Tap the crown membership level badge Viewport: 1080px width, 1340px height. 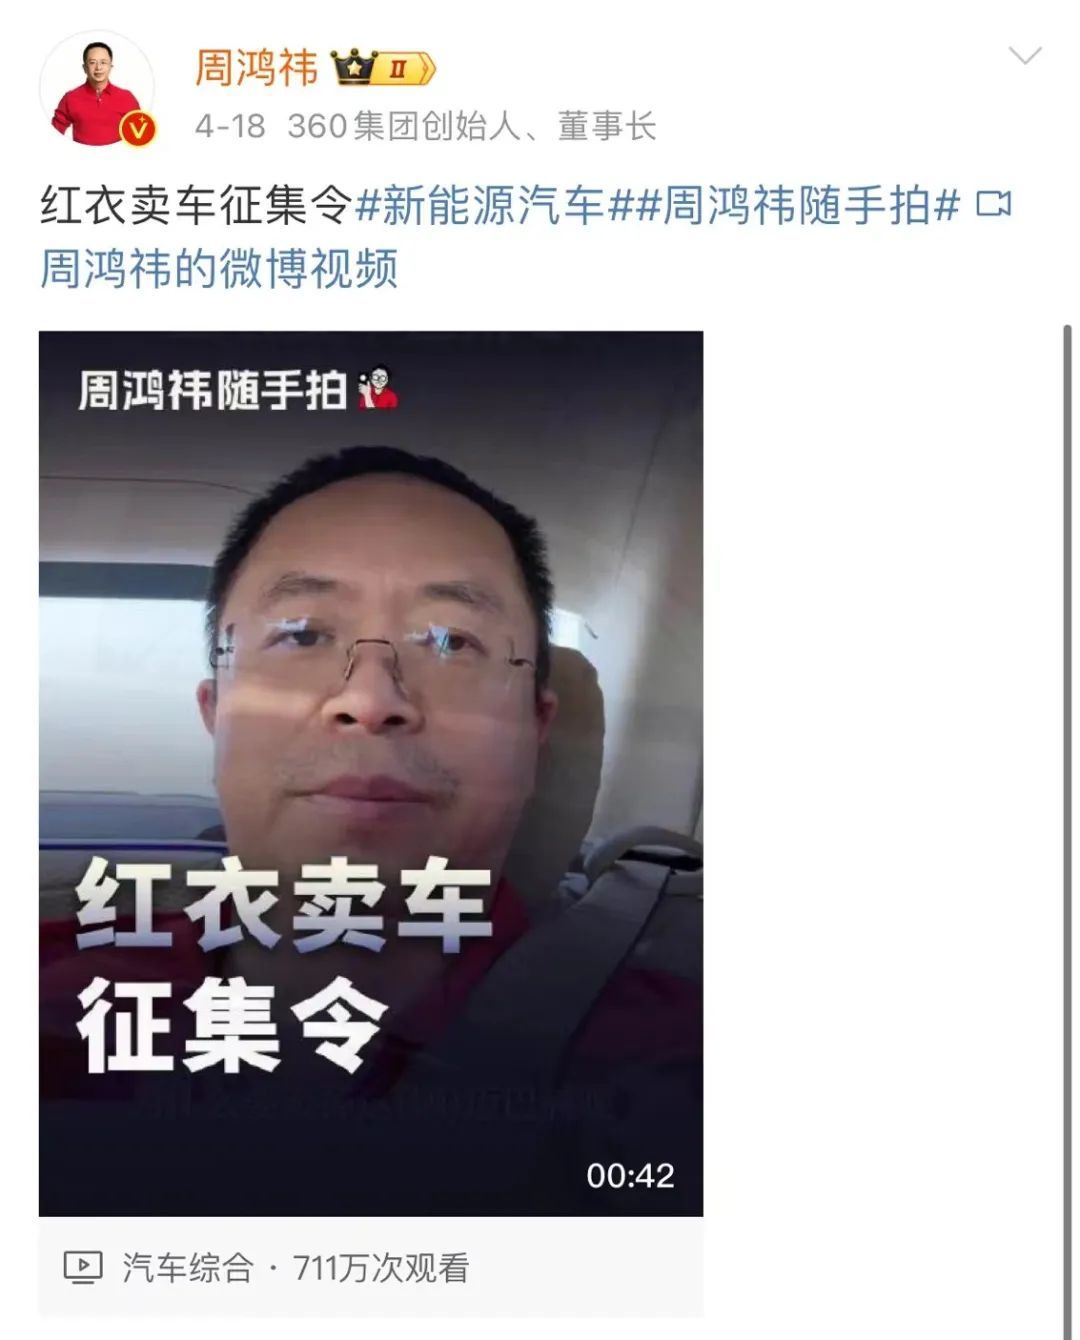pyautogui.click(x=383, y=68)
